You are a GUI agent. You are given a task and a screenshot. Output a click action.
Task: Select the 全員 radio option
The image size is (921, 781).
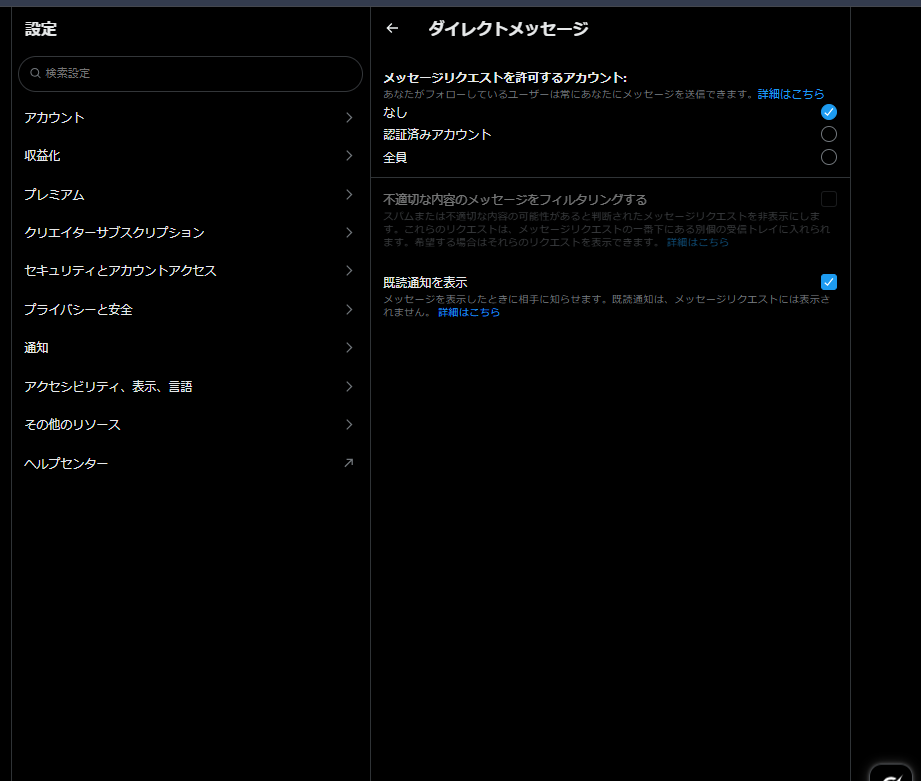coord(828,157)
